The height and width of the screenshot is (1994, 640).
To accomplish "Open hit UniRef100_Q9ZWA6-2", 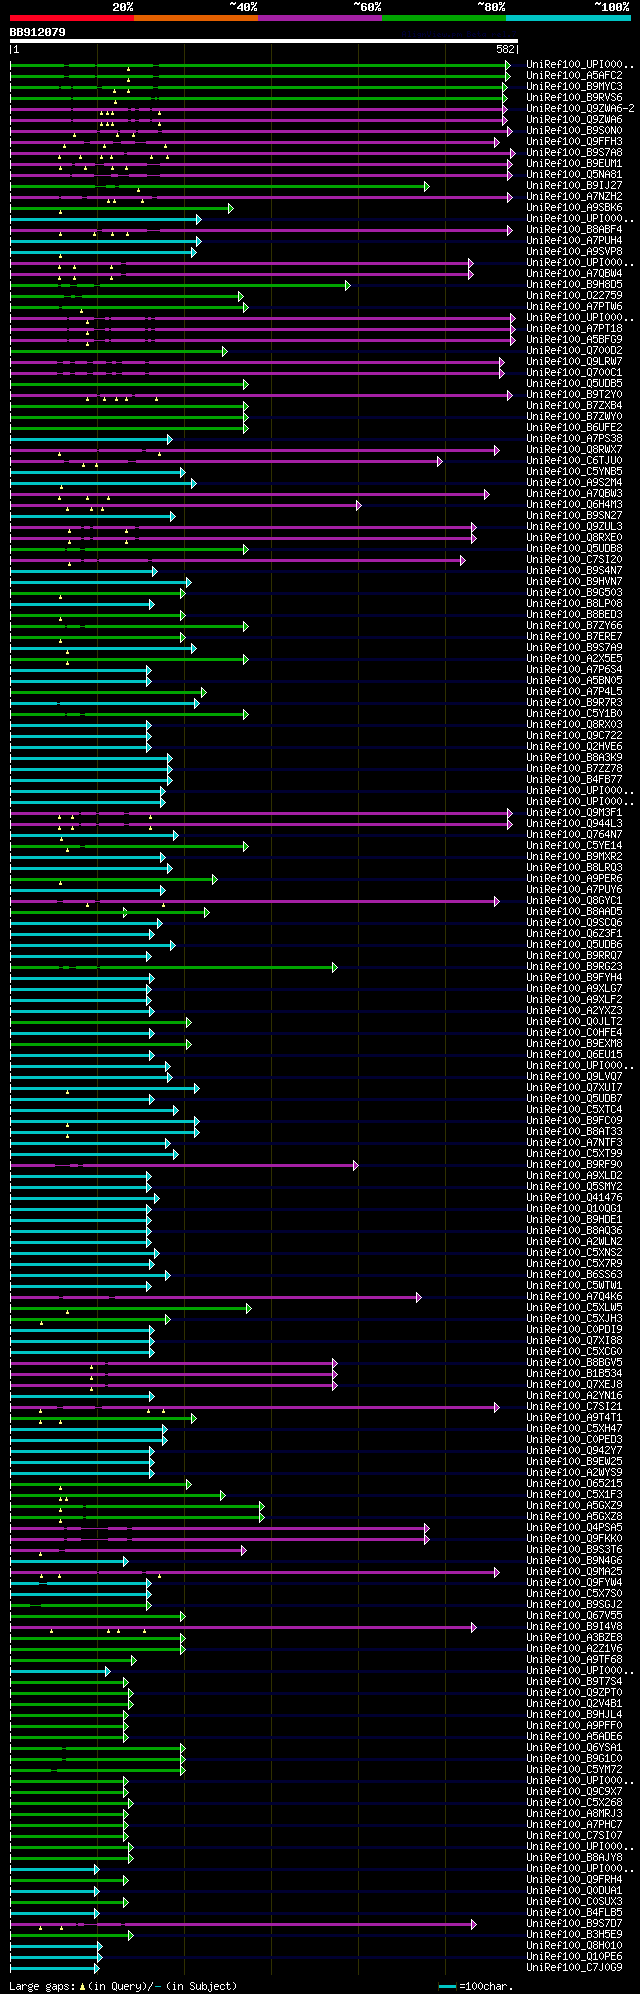I will (x=580, y=108).
